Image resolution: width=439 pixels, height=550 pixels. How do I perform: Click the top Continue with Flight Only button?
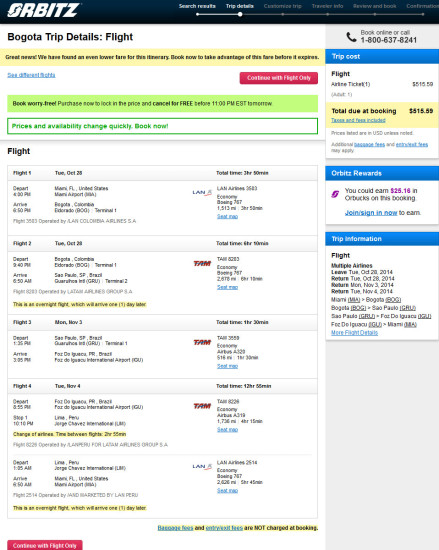279,78
